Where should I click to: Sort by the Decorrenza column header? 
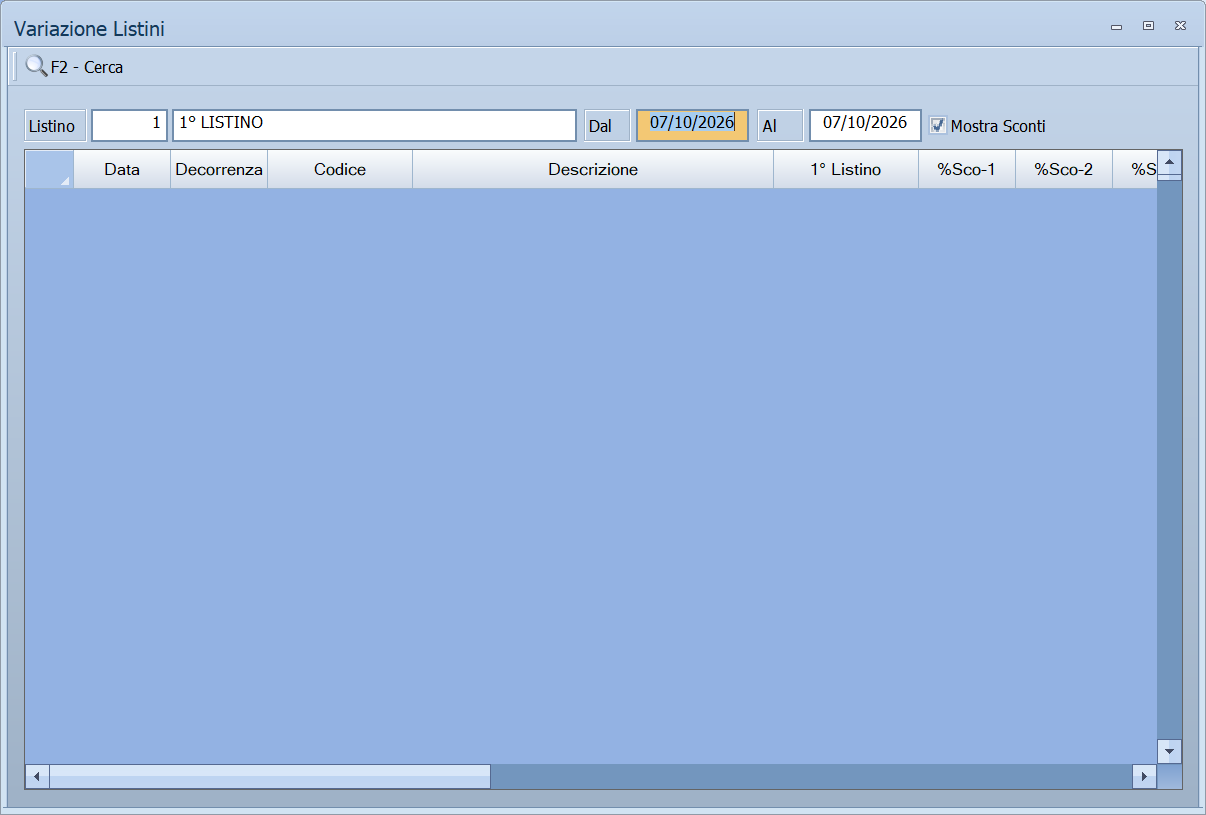(x=219, y=169)
